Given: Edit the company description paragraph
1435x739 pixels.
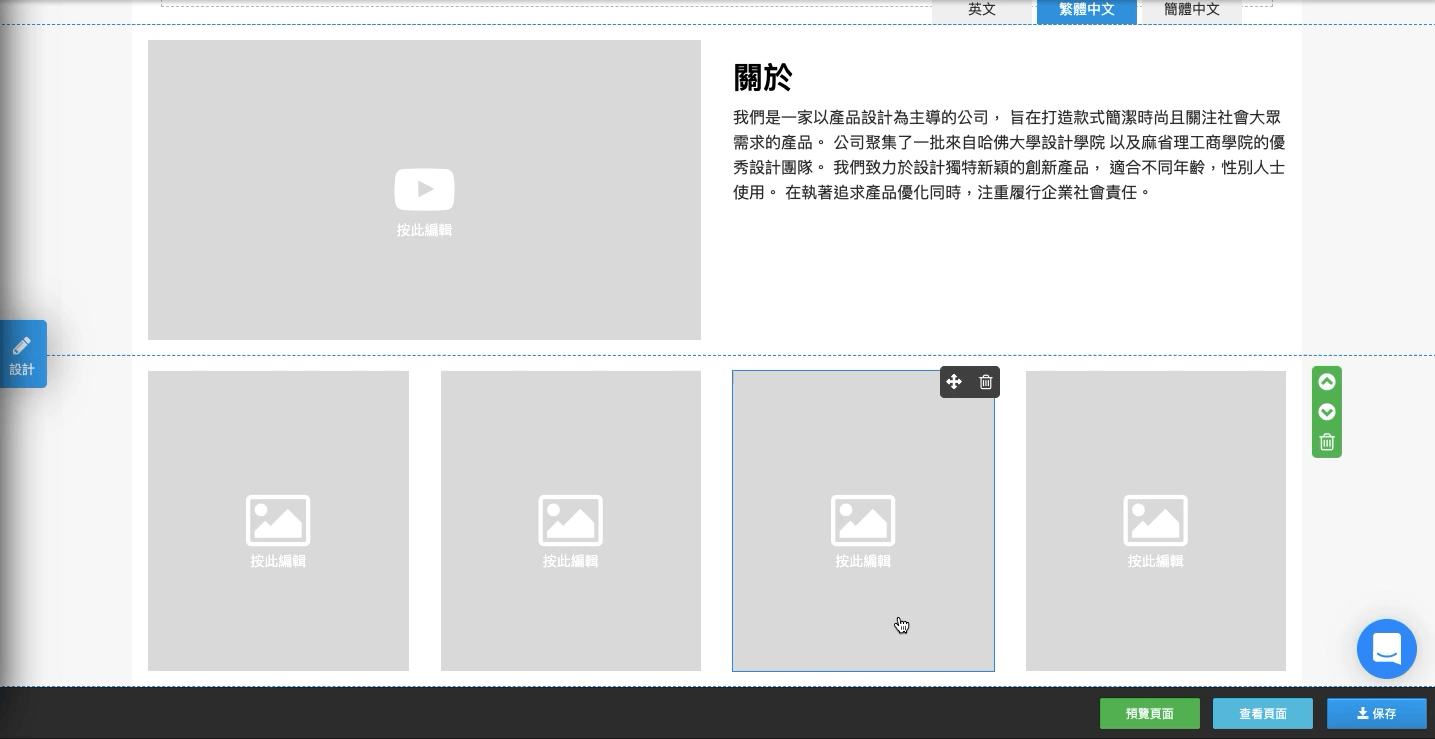Looking at the screenshot, I should pos(1009,155).
